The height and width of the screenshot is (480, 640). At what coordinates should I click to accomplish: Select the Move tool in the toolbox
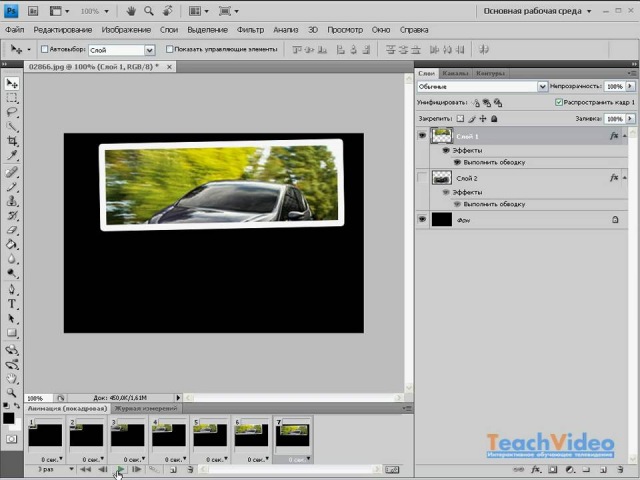click(x=12, y=84)
